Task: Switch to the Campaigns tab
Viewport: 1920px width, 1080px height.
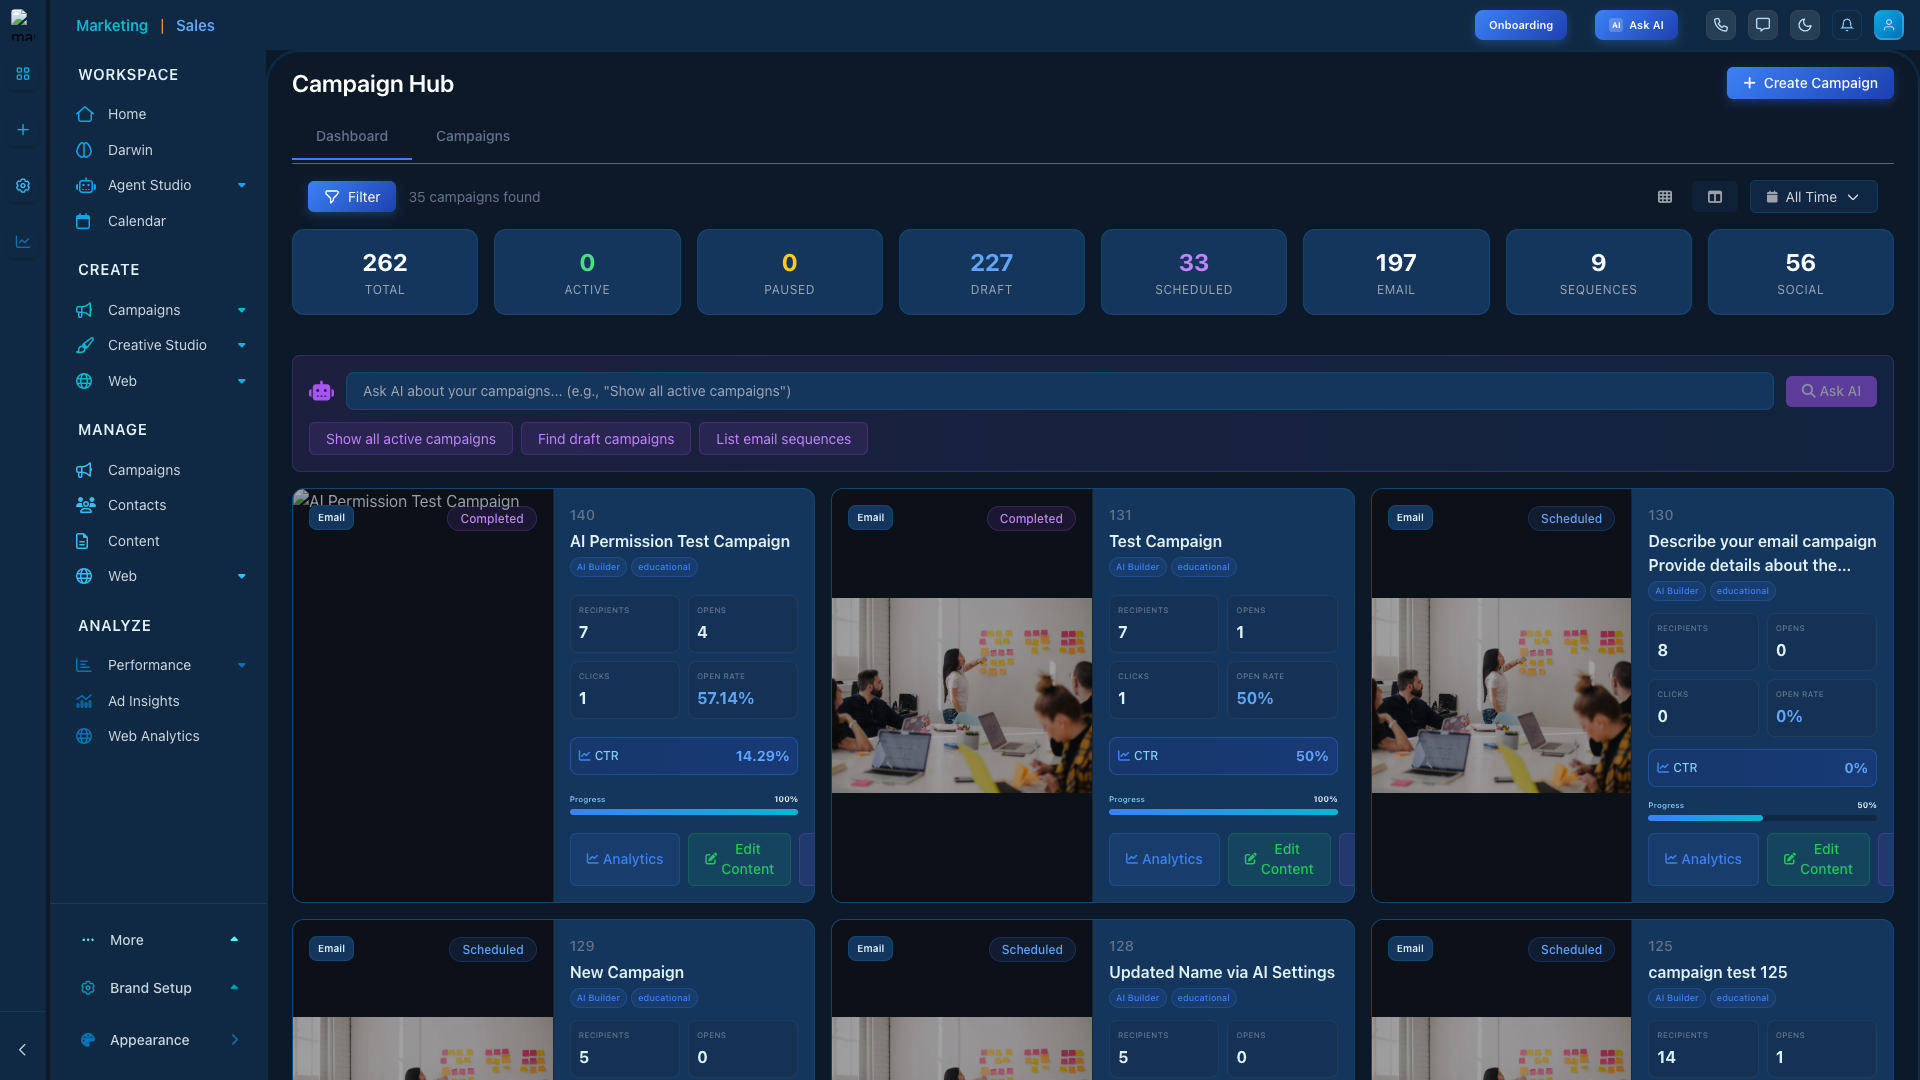Action: pyautogui.click(x=473, y=136)
